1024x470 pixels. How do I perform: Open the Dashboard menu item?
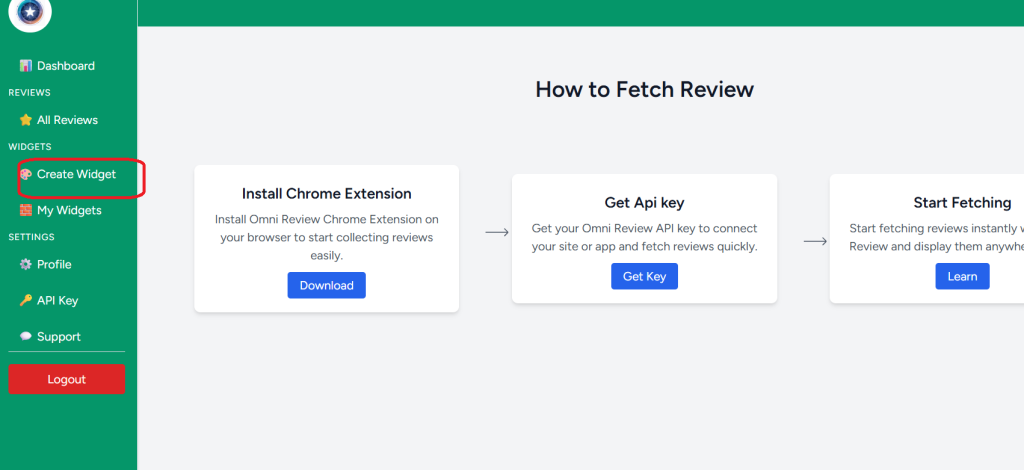[66, 66]
